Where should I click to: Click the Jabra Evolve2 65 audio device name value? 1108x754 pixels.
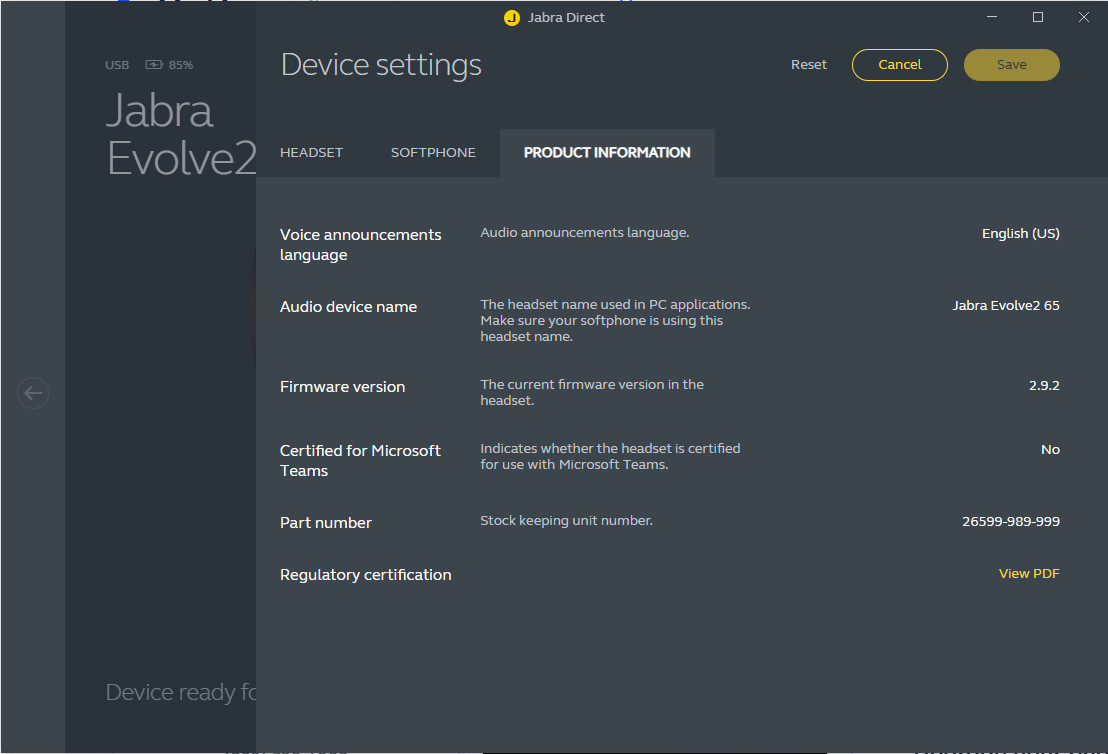tap(1006, 305)
